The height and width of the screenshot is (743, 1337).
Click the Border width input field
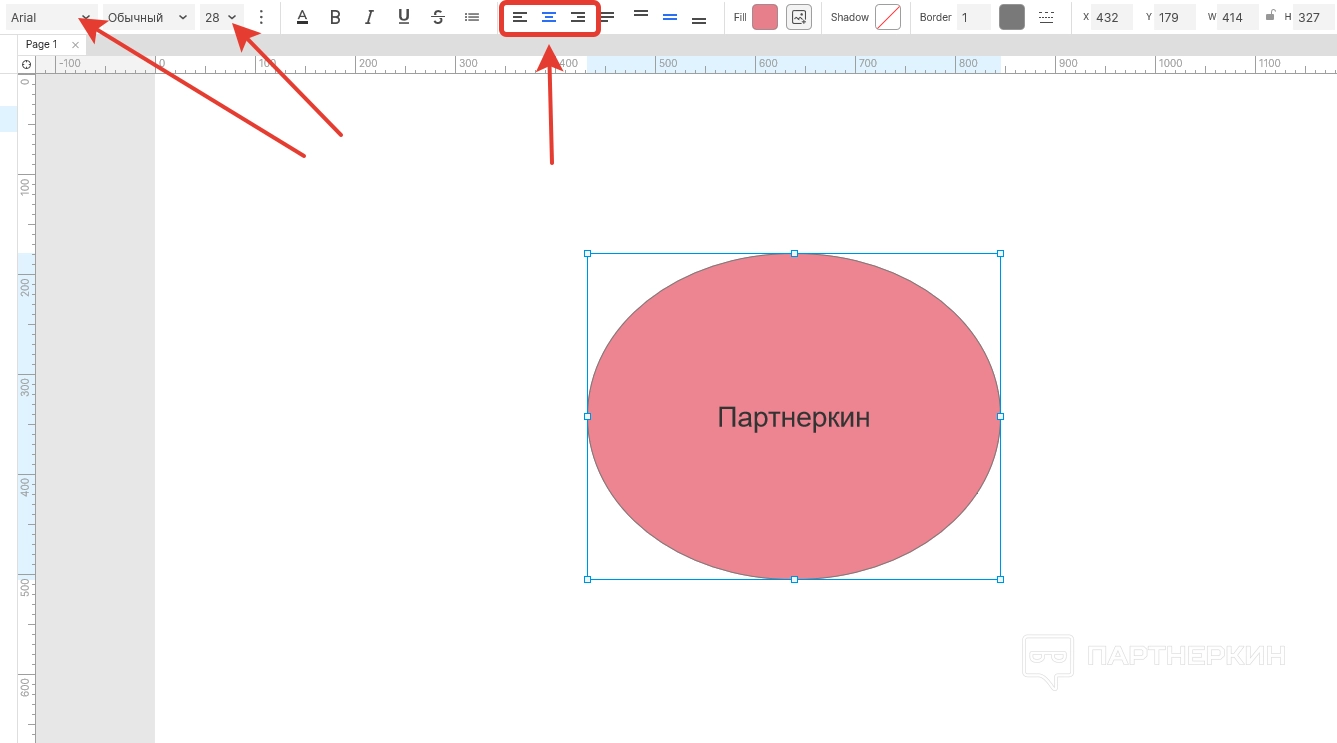pos(973,17)
